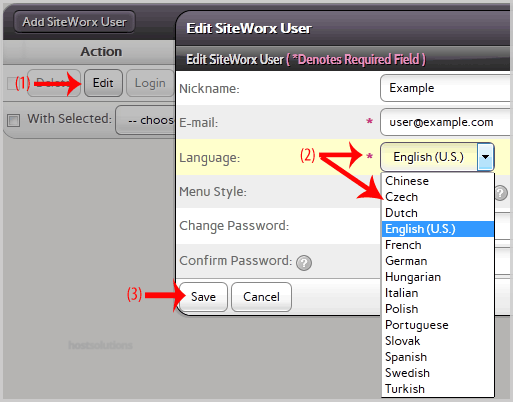Screen dimensions: 513x402
Task: Select German from the language list
Action: [x=438, y=261]
